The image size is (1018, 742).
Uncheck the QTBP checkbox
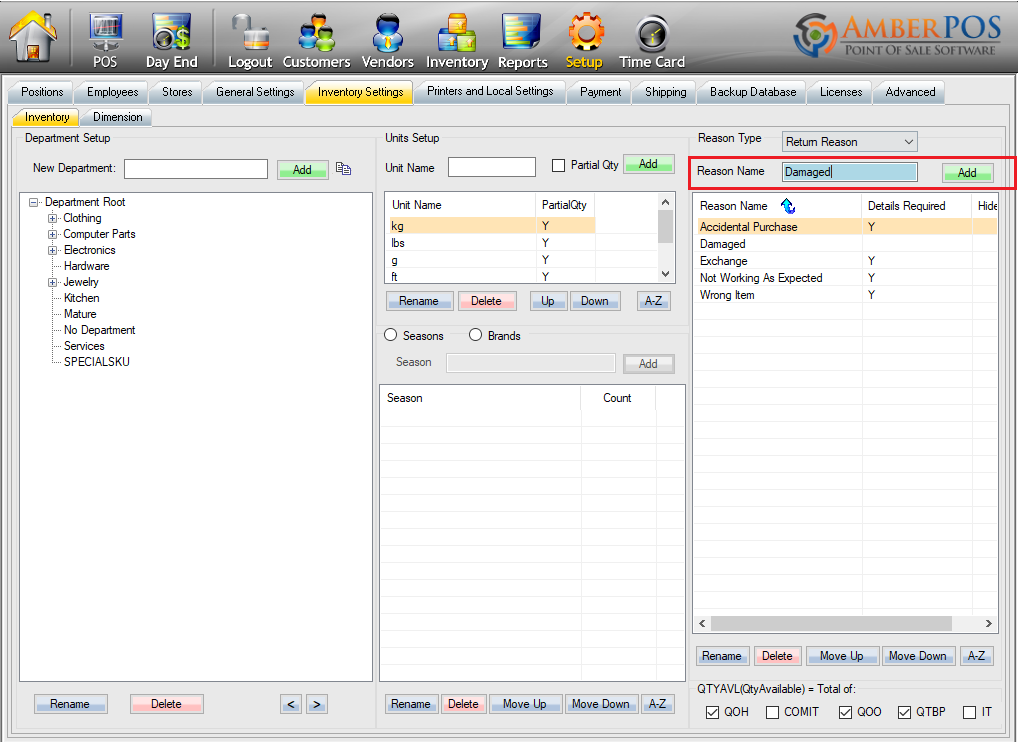[904, 712]
